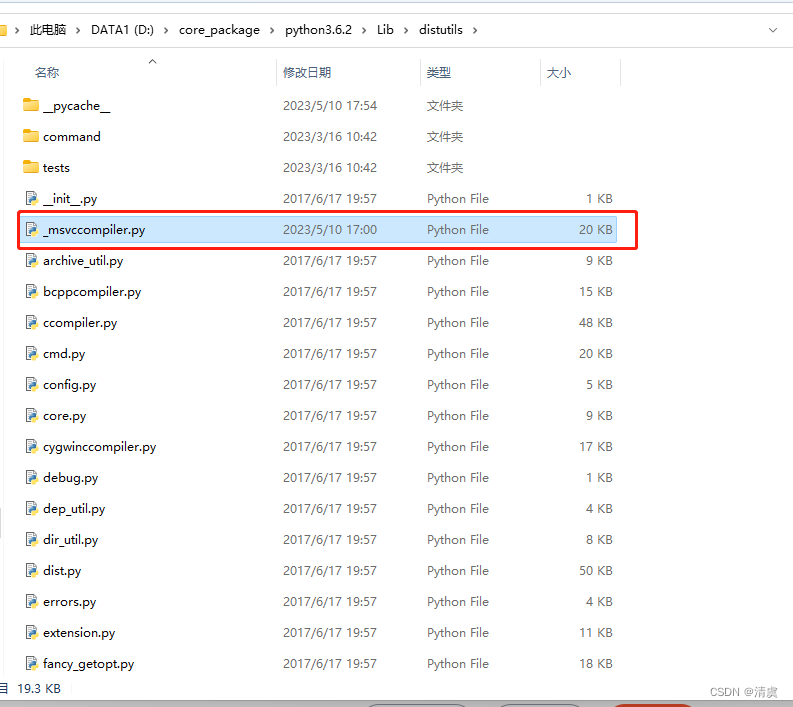The width and height of the screenshot is (793, 707).
Task: Open the chevron dropdown after python3.6.2
Action: pos(363,30)
